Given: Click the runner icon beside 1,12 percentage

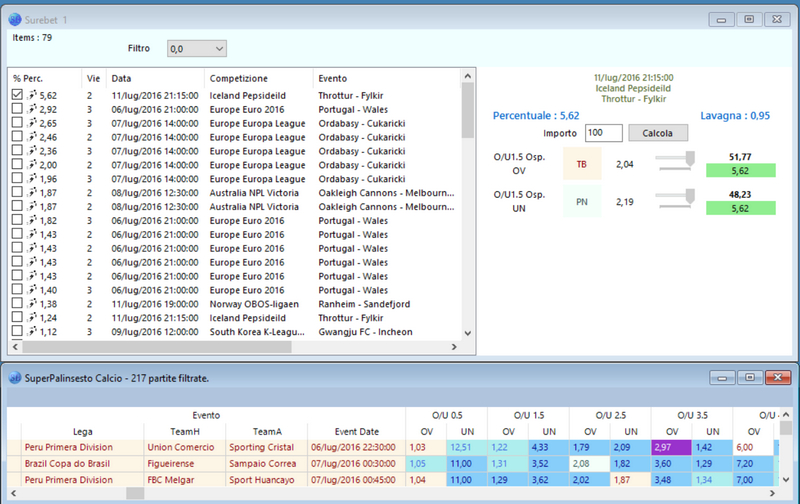Looking at the screenshot, I should pyautogui.click(x=31, y=331).
